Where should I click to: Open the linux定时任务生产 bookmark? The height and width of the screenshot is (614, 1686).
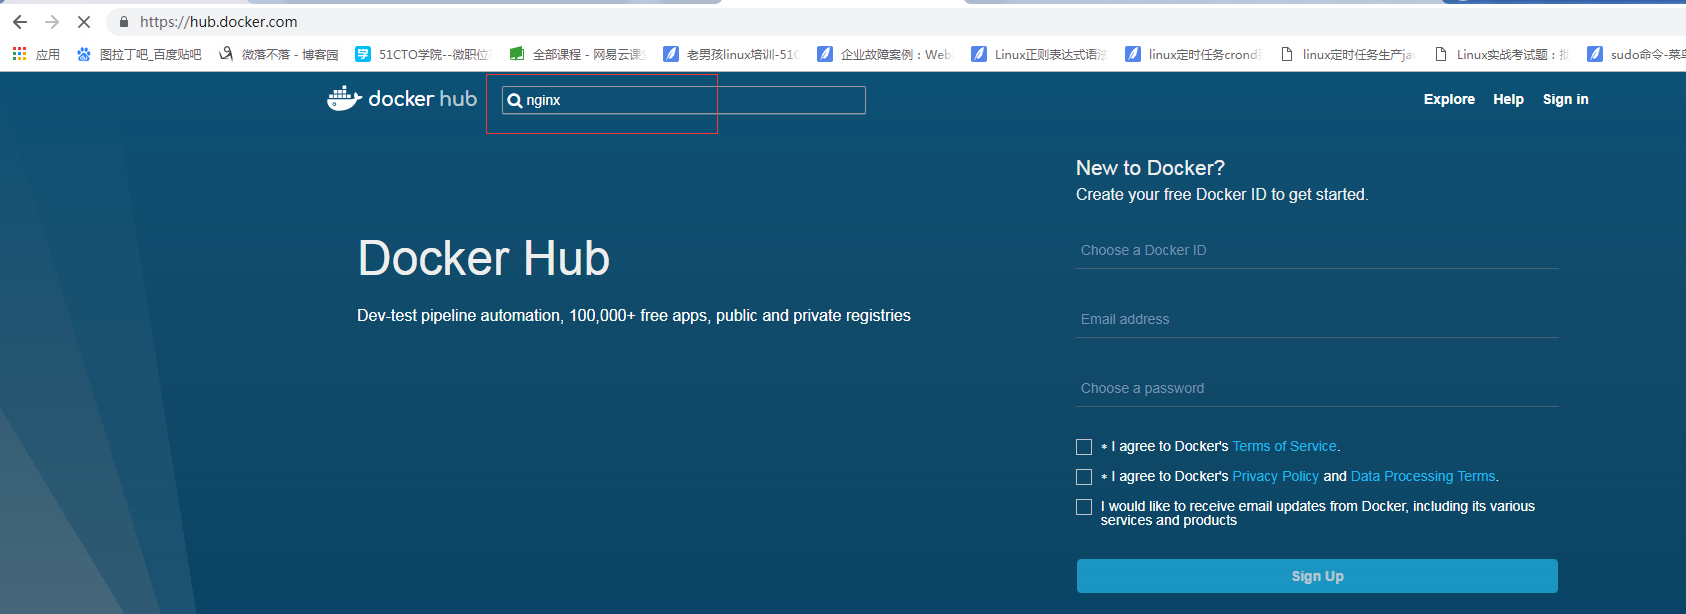coord(1348,54)
